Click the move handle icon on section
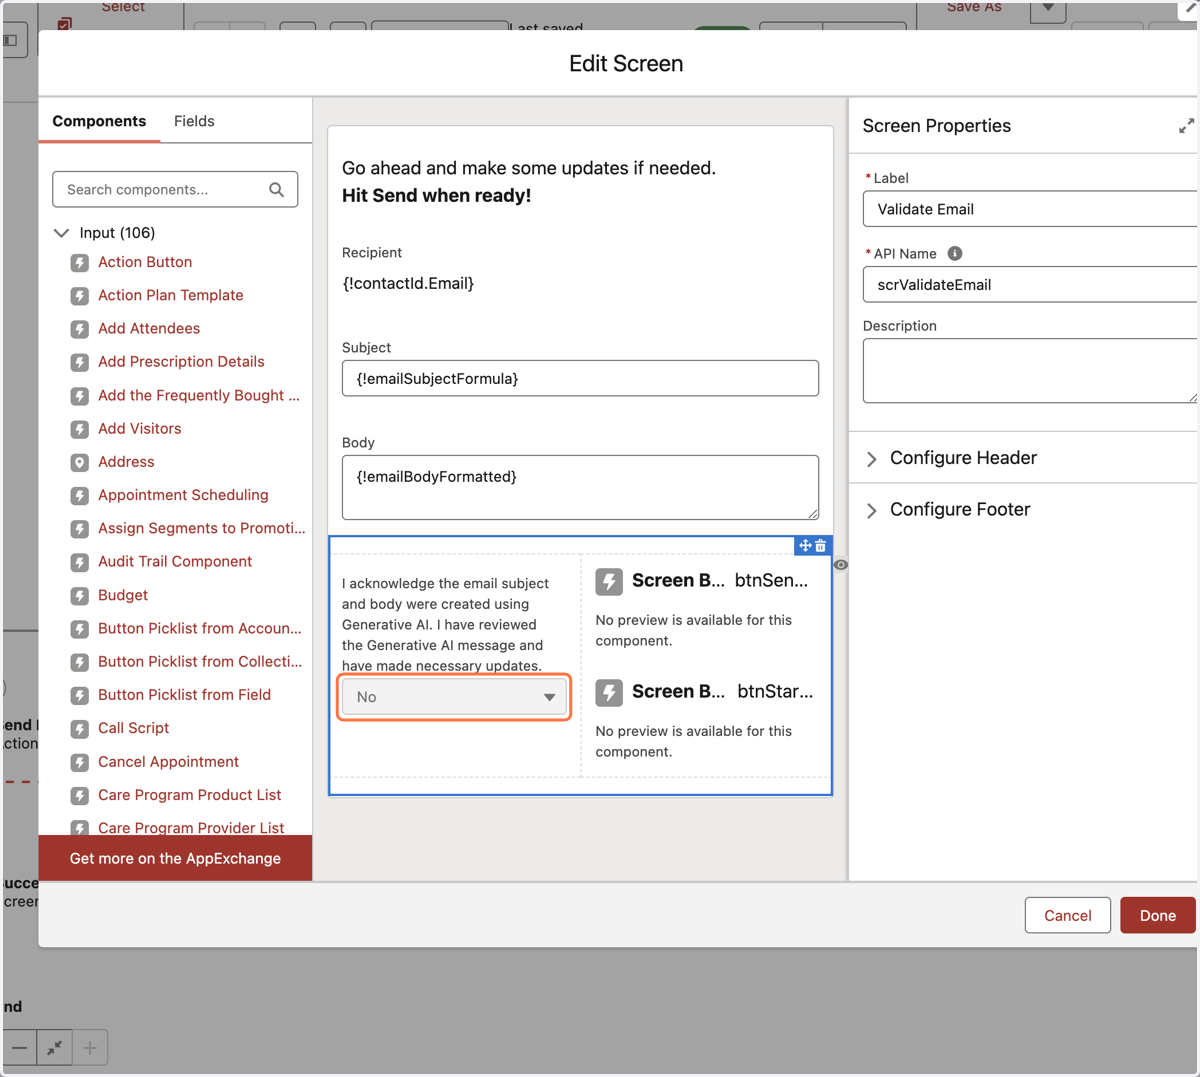 coord(805,546)
